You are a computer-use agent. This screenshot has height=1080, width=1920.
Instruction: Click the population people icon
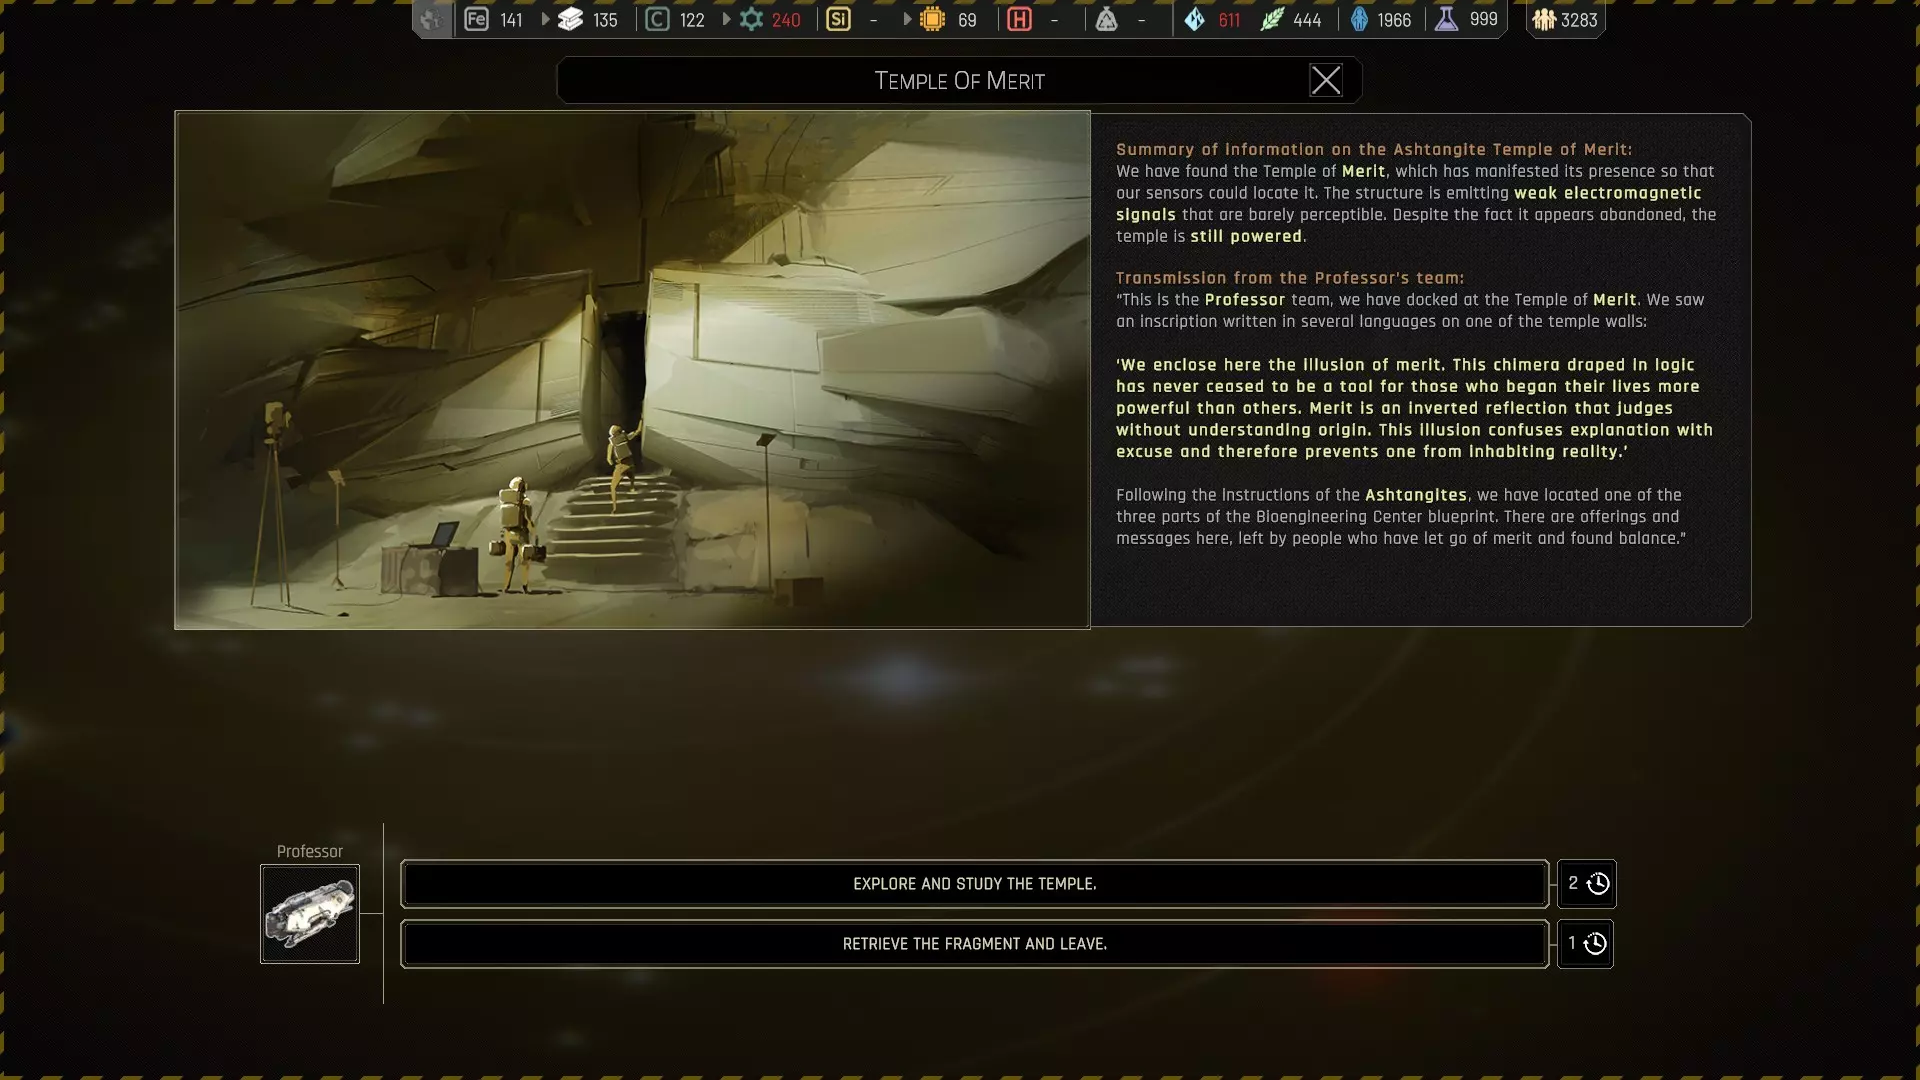1544,19
